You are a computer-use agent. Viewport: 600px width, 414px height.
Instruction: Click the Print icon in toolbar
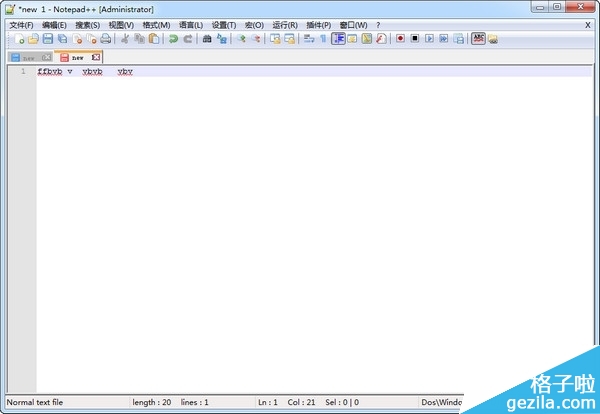105,39
